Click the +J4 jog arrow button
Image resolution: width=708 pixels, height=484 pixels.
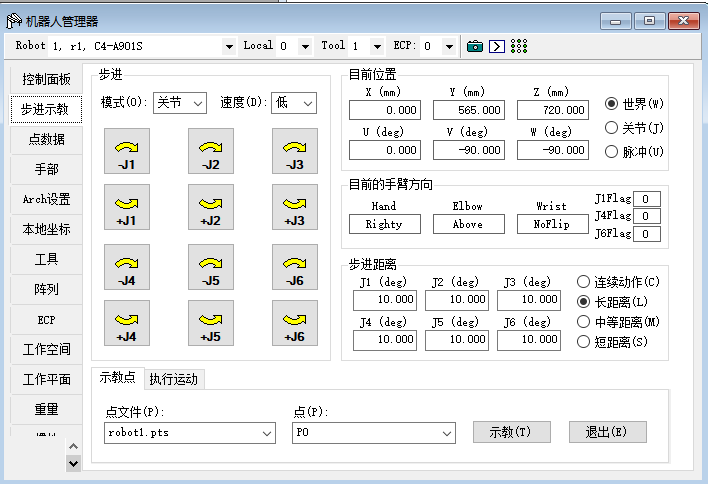[127, 323]
